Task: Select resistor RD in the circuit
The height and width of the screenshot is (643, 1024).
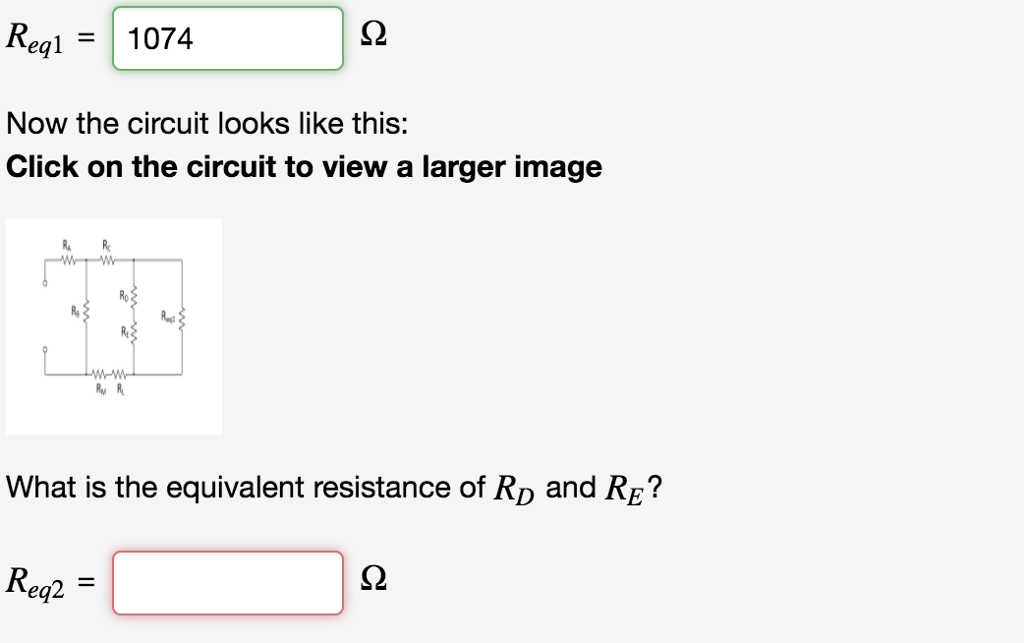Action: click(x=134, y=295)
